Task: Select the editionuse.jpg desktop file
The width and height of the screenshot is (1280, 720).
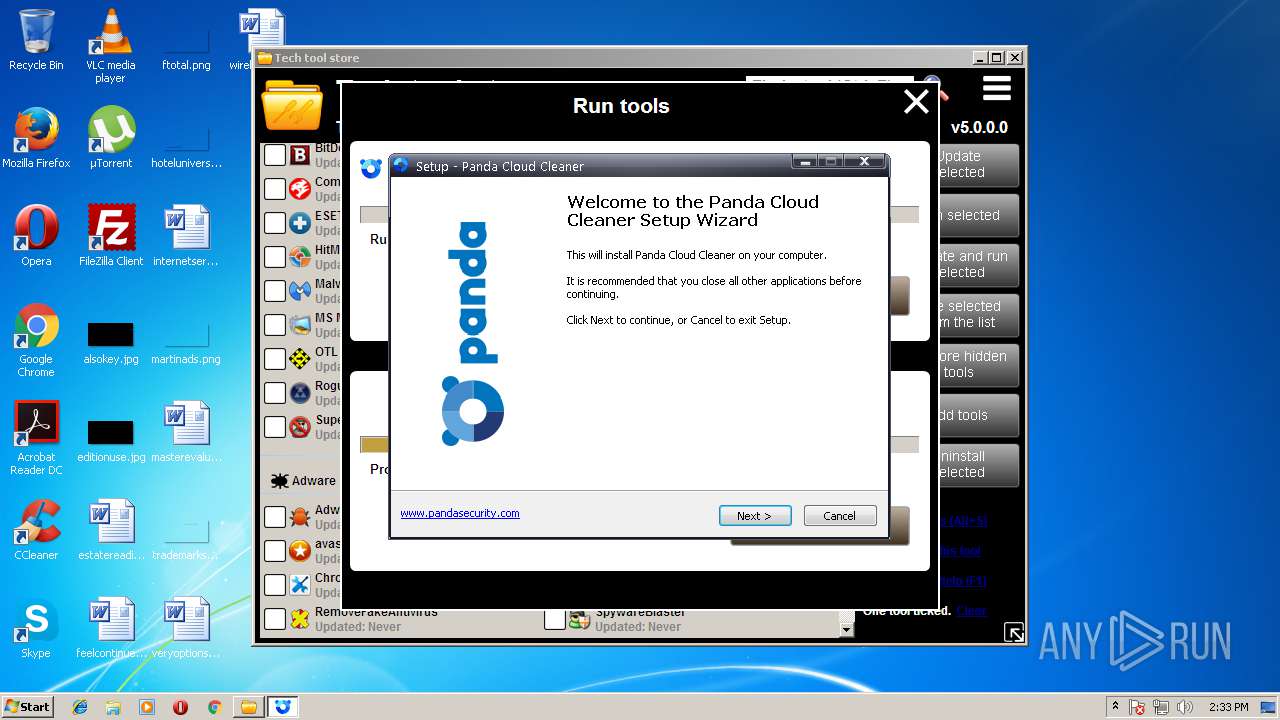Action: coord(110,440)
